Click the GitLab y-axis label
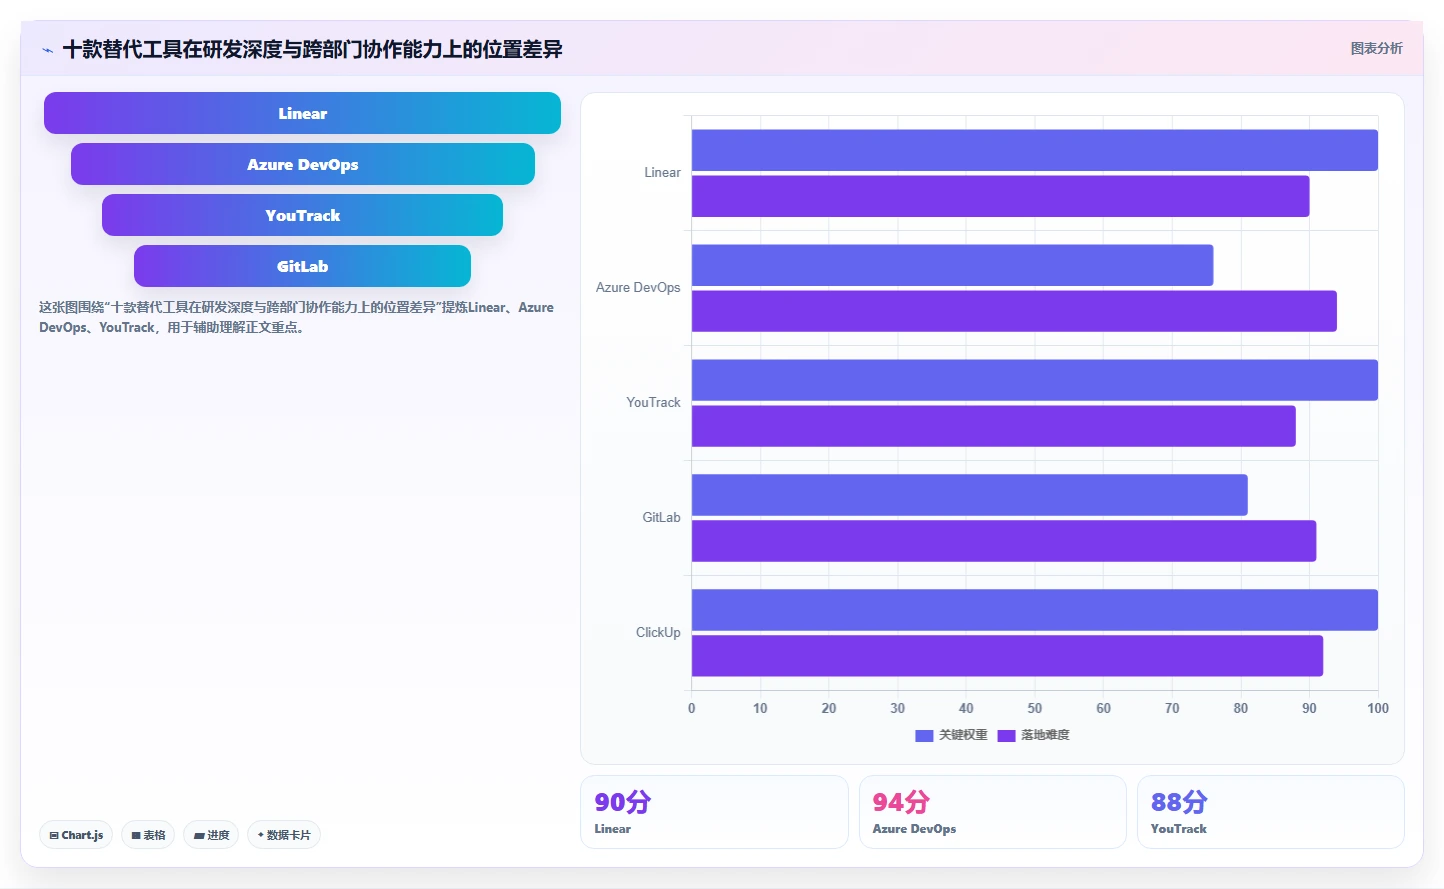 pos(661,518)
